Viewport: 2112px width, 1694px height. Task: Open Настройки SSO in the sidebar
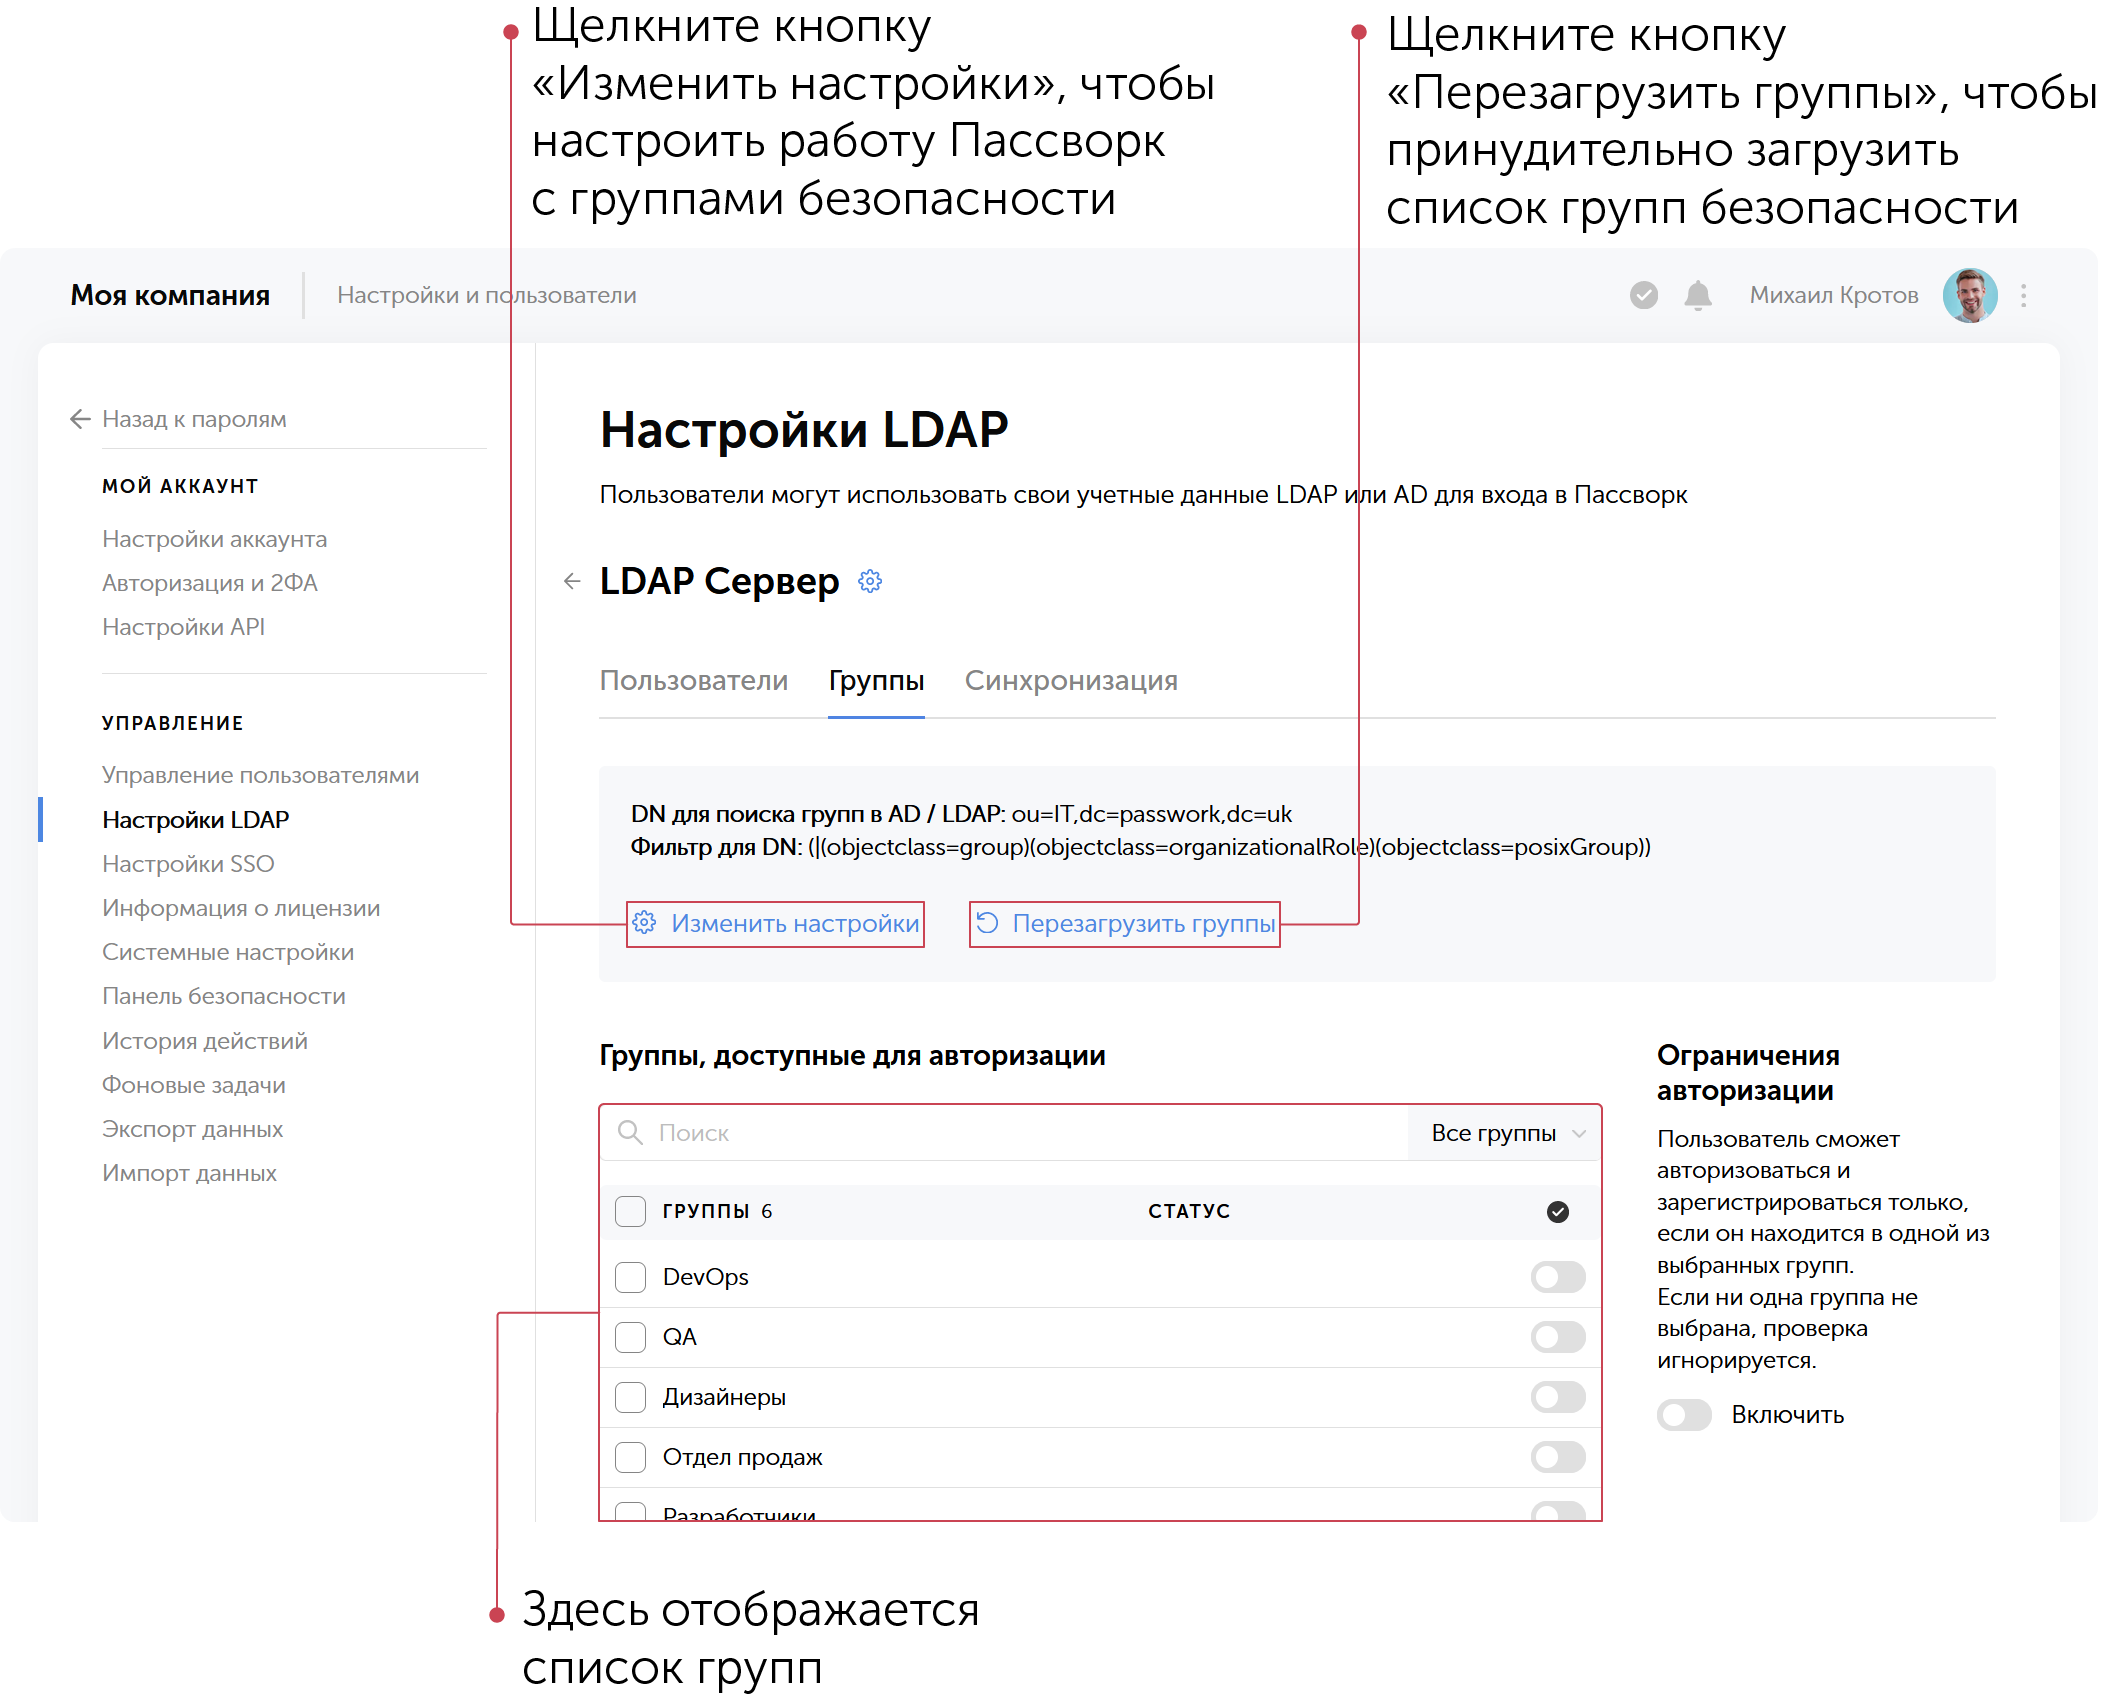tap(188, 863)
